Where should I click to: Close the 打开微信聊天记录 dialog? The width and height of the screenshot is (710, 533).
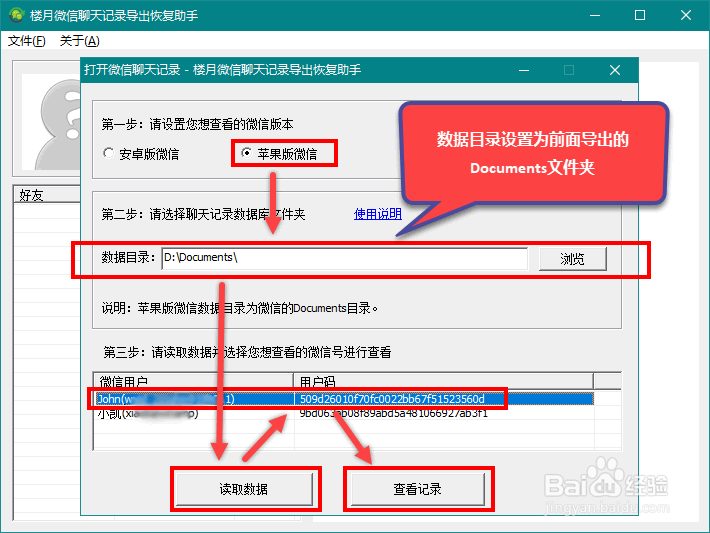614,70
